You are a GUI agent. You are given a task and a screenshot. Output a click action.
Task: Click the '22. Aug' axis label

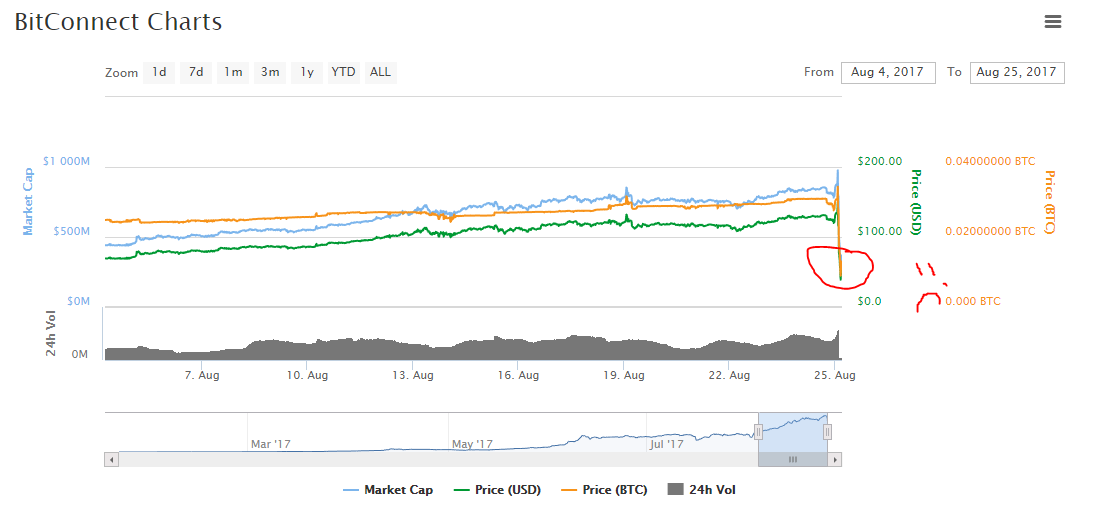730,376
